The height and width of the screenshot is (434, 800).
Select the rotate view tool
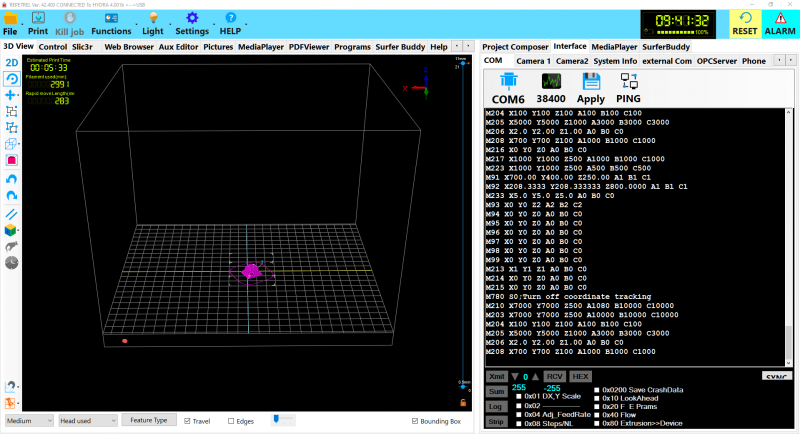click(11, 79)
